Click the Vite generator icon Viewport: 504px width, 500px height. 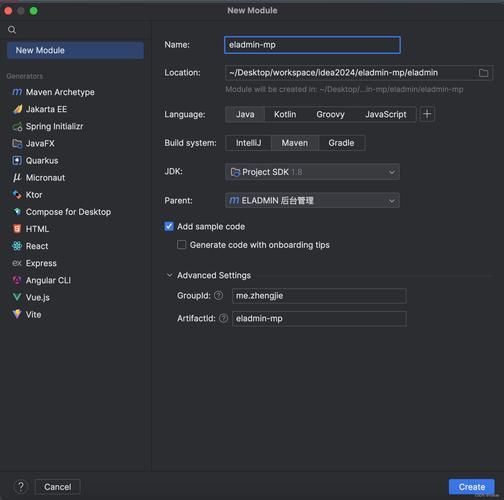coord(17,314)
